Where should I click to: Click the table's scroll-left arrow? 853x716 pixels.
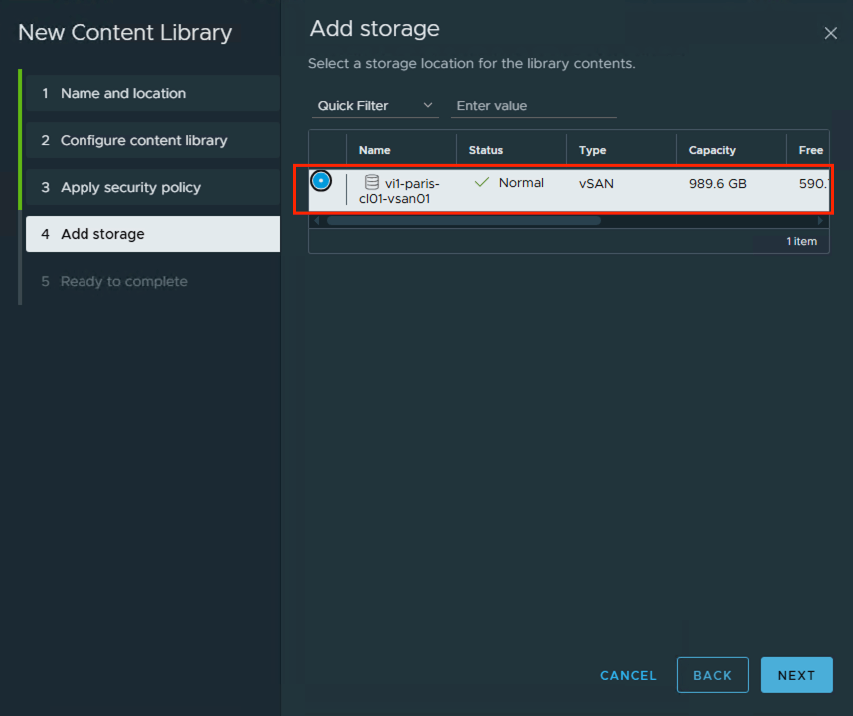click(318, 220)
